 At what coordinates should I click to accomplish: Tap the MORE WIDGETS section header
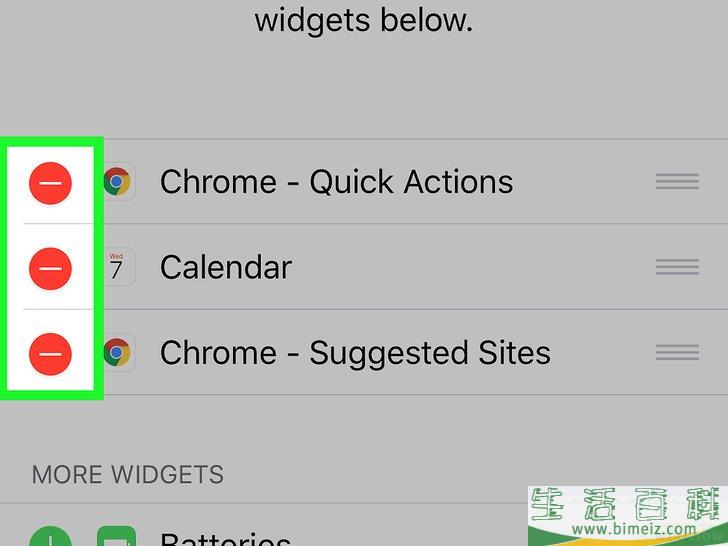128,474
